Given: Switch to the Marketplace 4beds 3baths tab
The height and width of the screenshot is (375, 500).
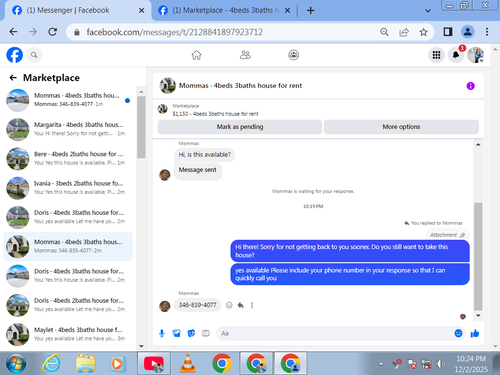Looking at the screenshot, I should [220, 10].
